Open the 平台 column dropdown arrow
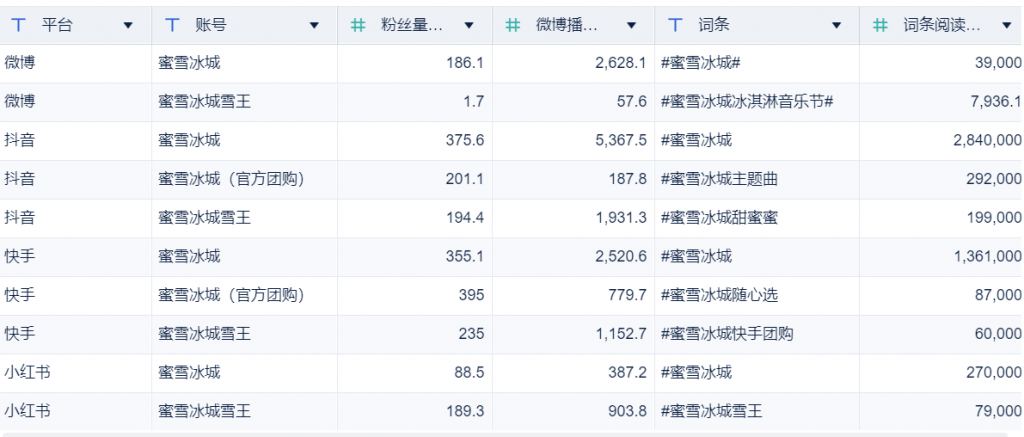This screenshot has width=1024, height=437. [128, 25]
